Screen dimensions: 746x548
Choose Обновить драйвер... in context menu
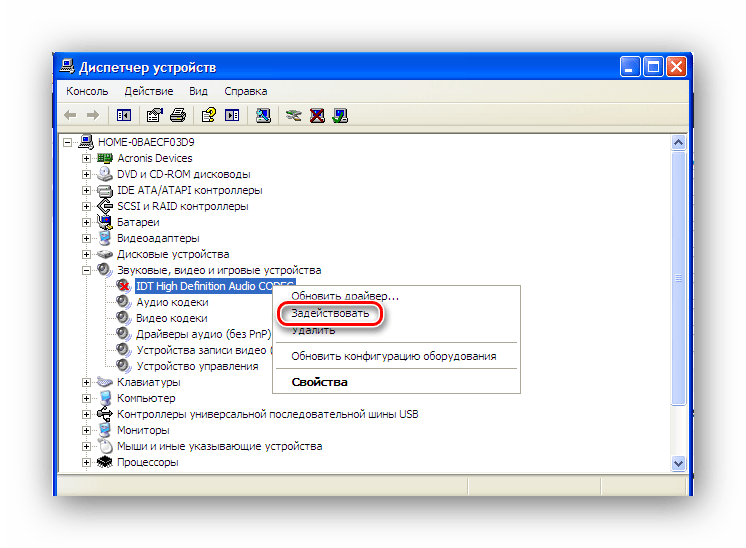345,296
